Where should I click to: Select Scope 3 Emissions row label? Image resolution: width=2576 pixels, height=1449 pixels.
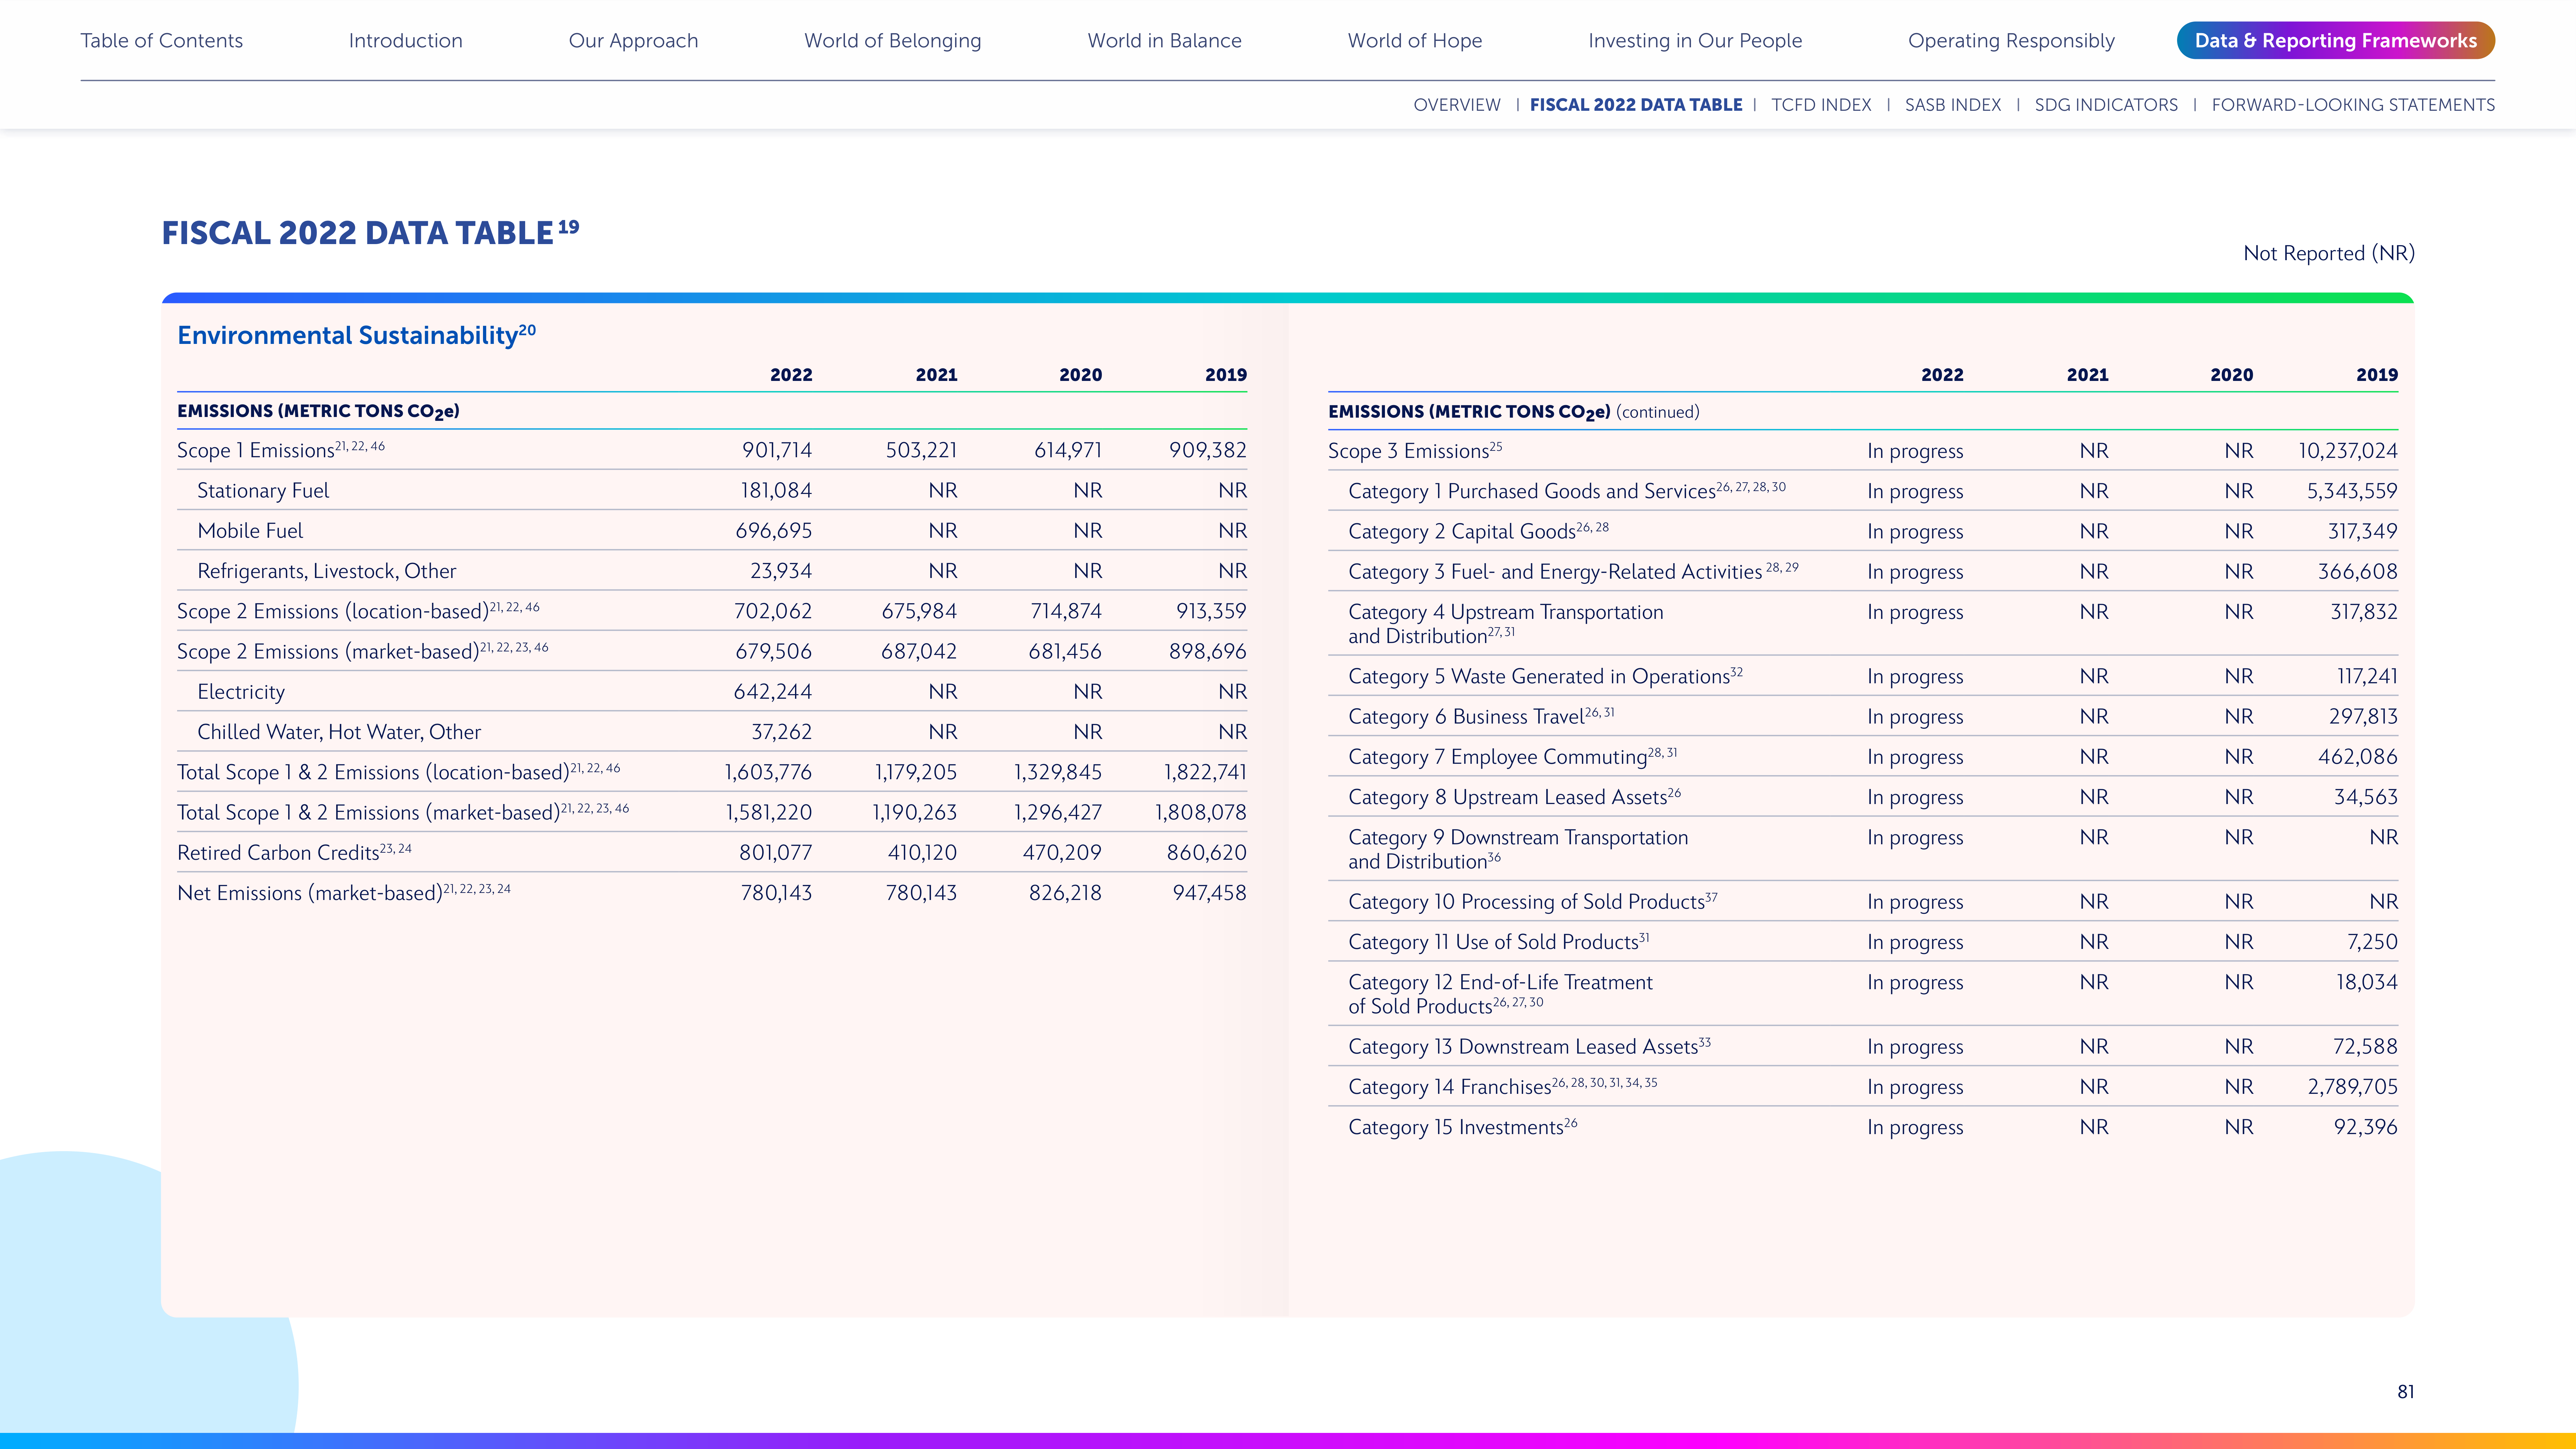click(x=1415, y=451)
